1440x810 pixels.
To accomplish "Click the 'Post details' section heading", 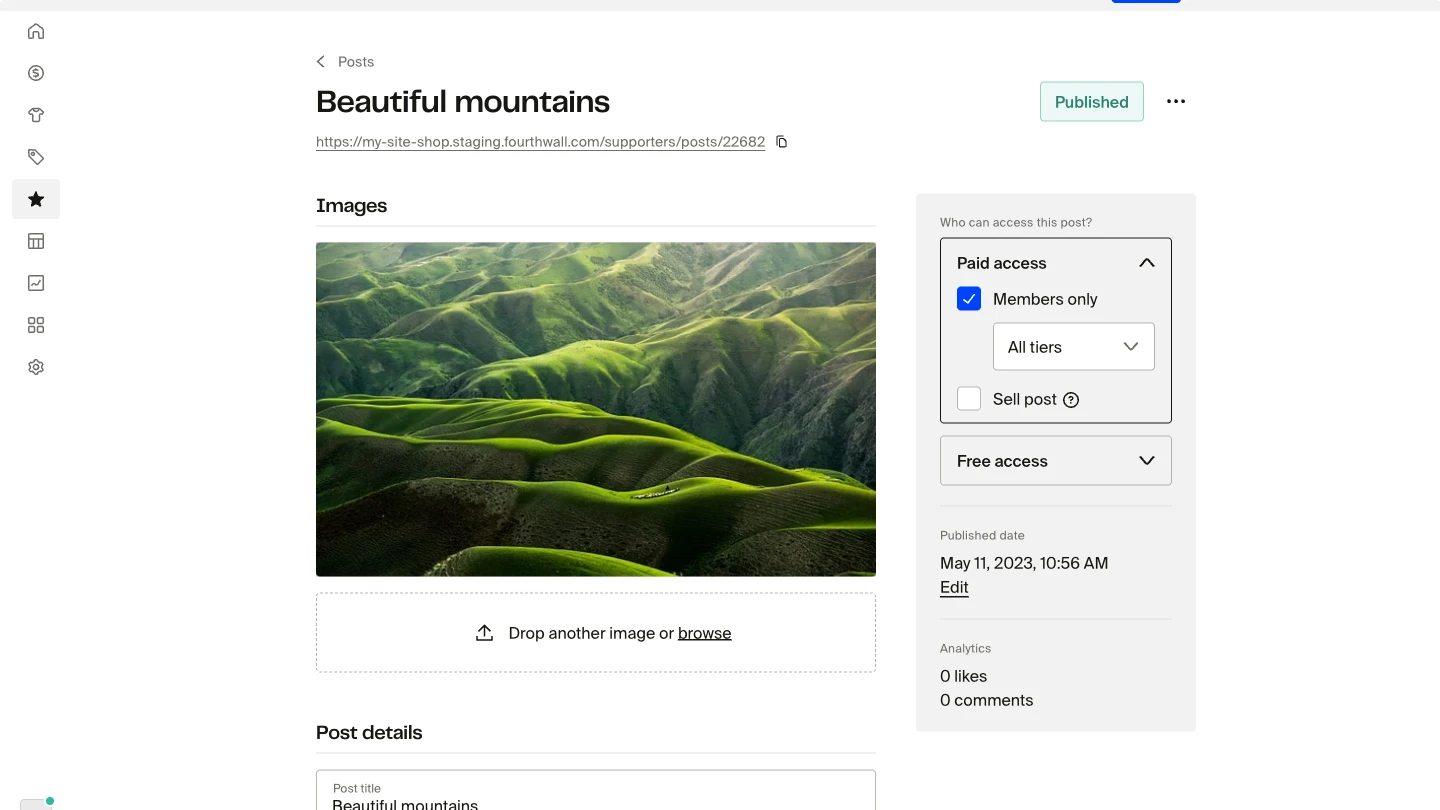I will click(x=369, y=732).
